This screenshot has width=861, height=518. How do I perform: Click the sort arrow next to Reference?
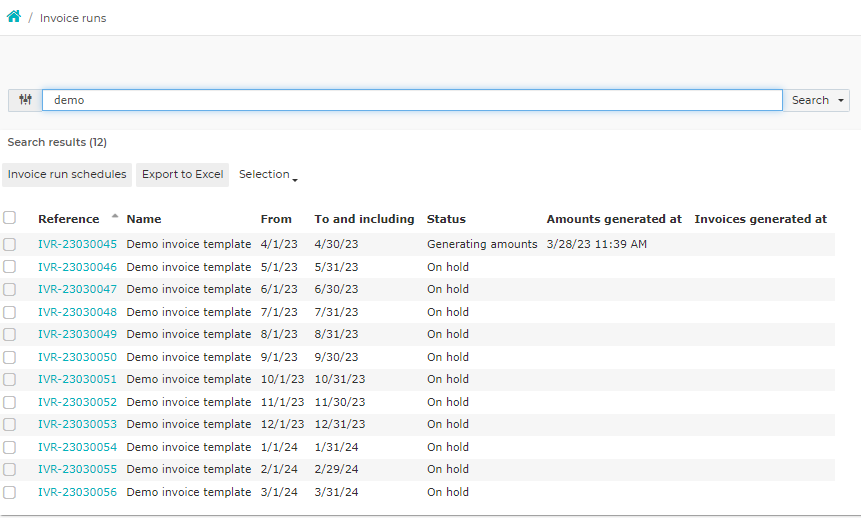pyautogui.click(x=115, y=216)
